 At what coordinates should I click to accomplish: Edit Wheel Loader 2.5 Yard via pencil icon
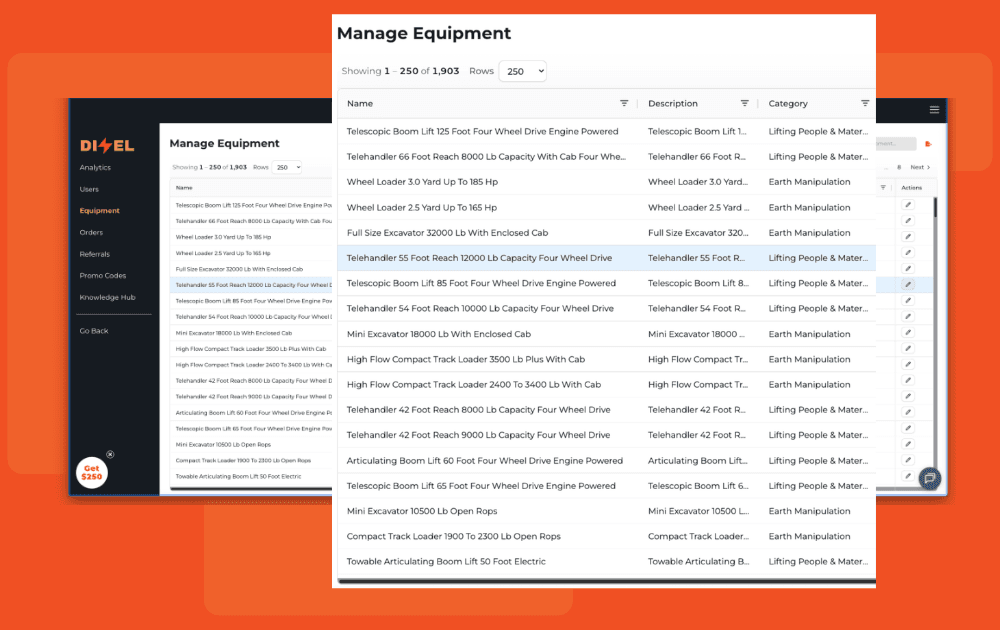908,253
